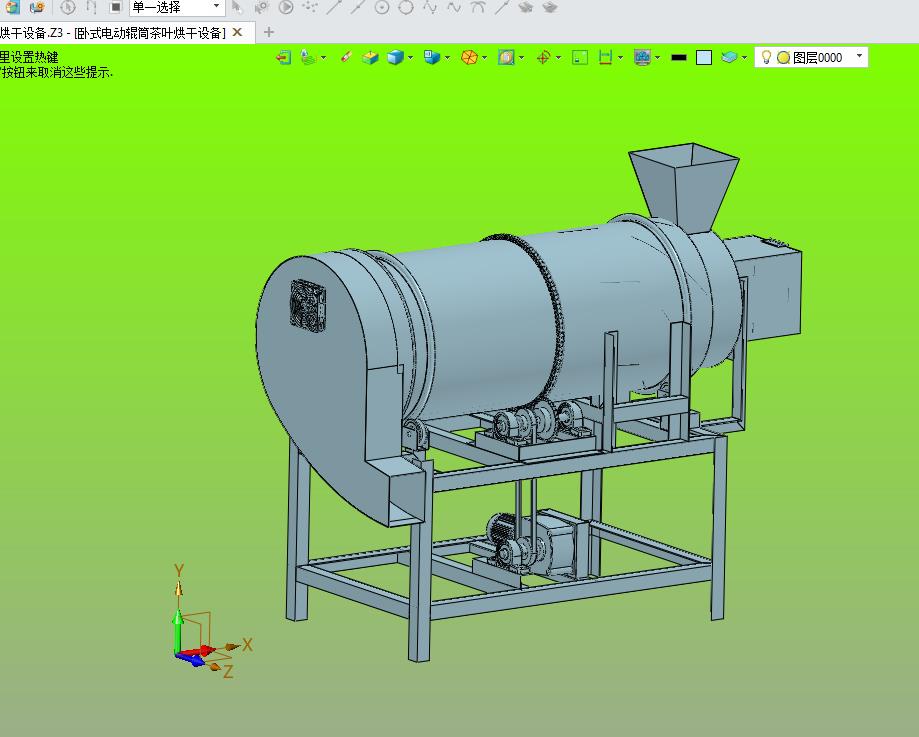Expand dropdown arrow beside measure bracket icon
Viewport: 919px width, 737px height.
pos(621,57)
